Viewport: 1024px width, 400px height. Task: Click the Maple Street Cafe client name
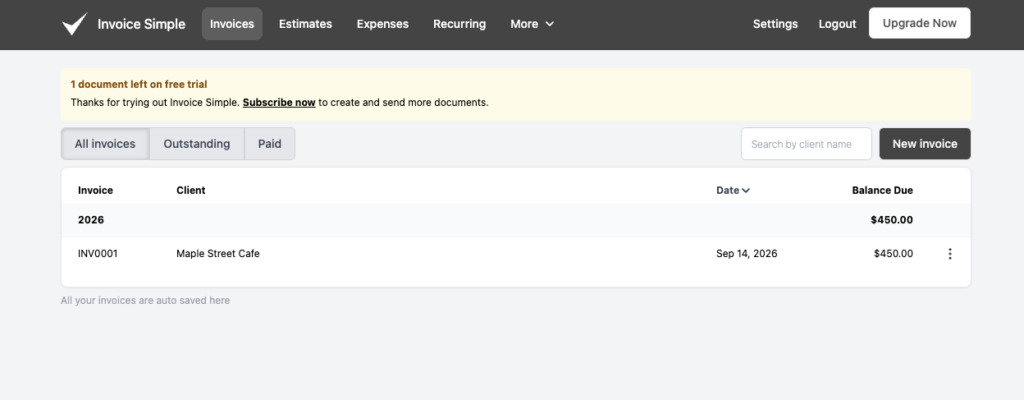coord(217,254)
